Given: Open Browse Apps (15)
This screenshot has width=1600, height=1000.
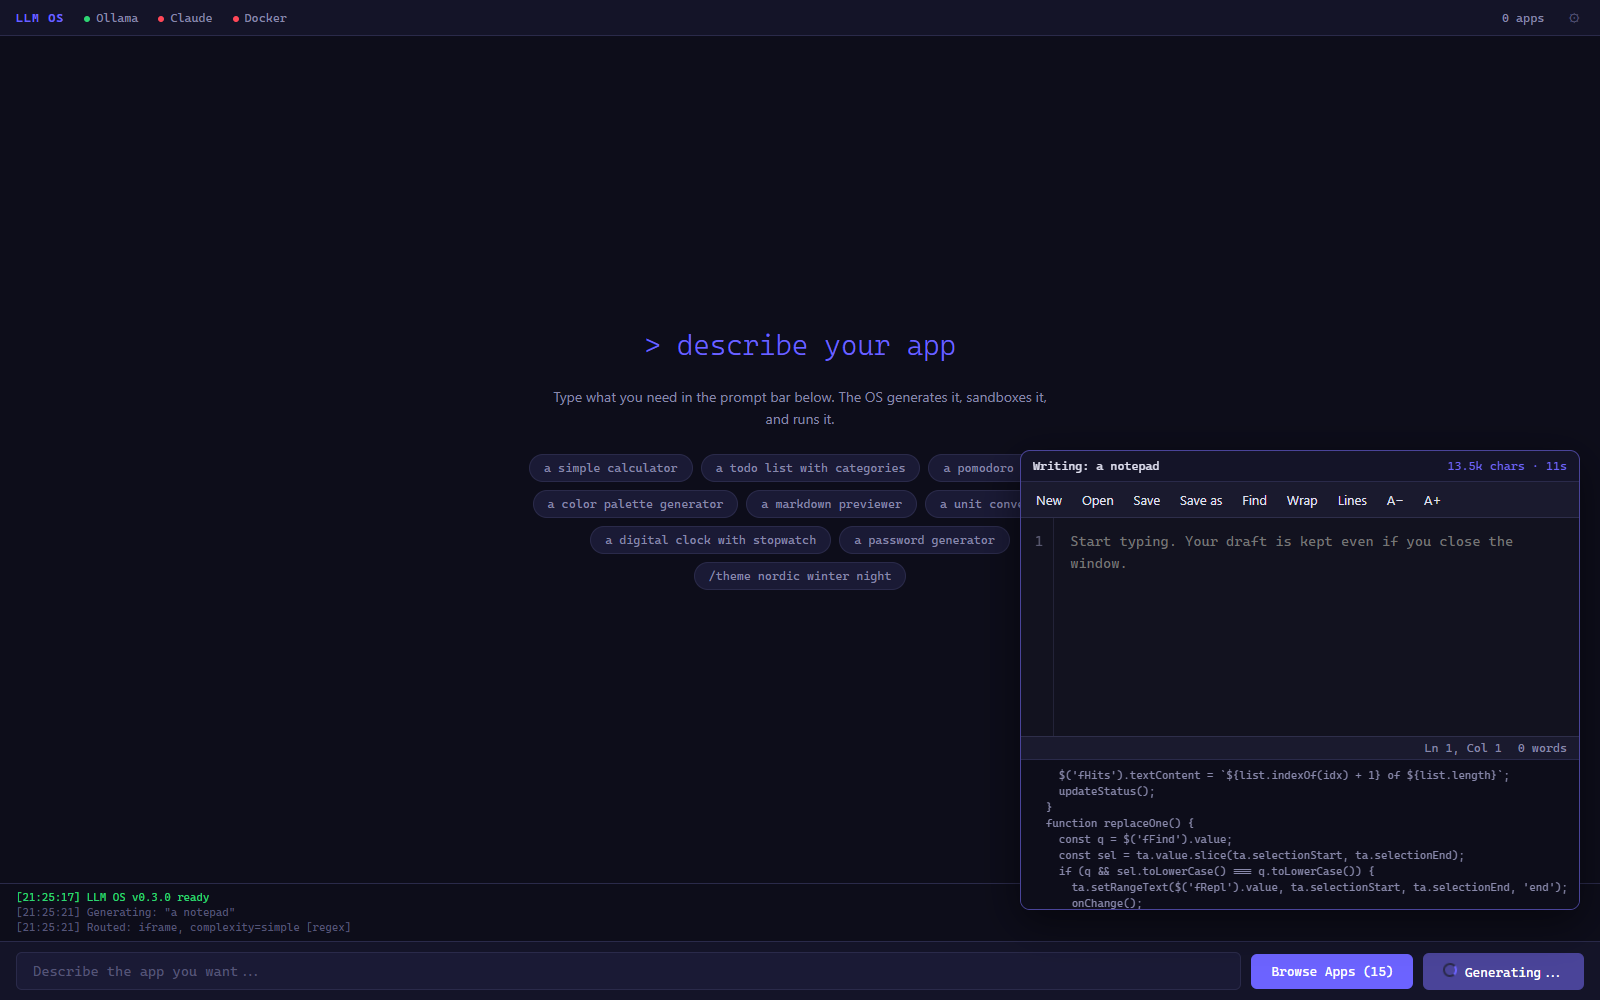Looking at the screenshot, I should [x=1332, y=971].
